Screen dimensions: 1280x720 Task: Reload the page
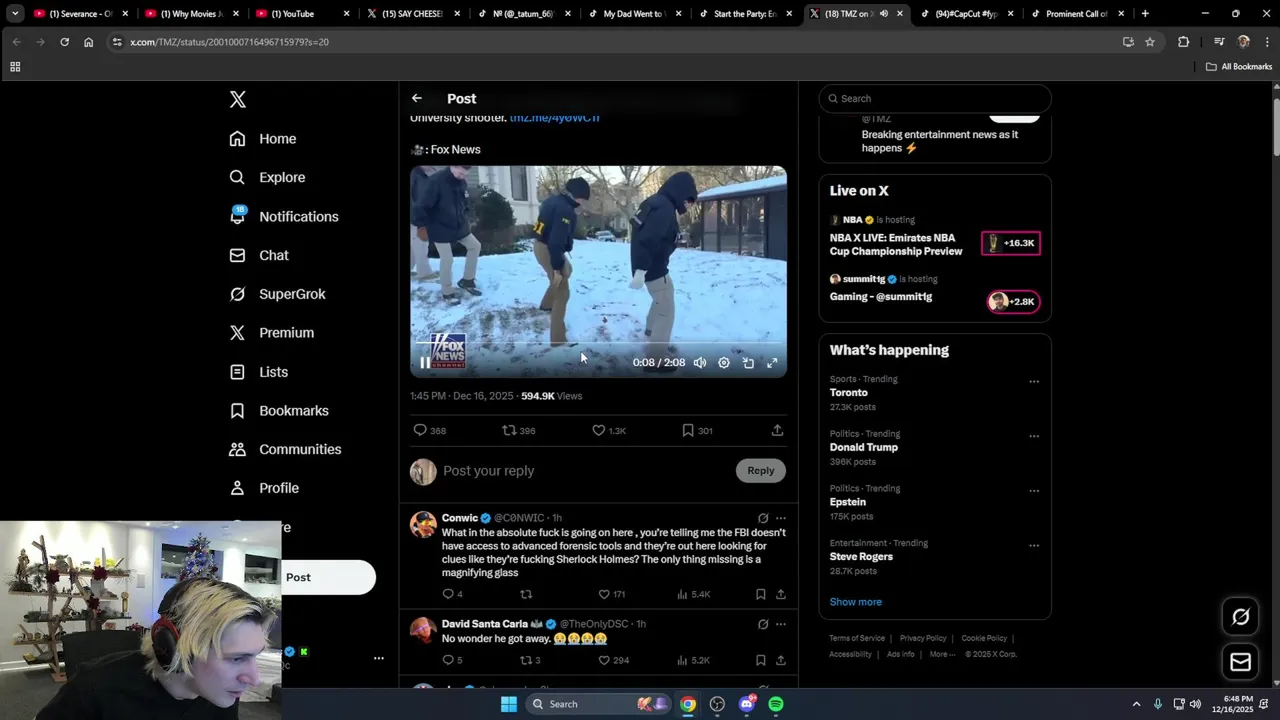point(64,42)
